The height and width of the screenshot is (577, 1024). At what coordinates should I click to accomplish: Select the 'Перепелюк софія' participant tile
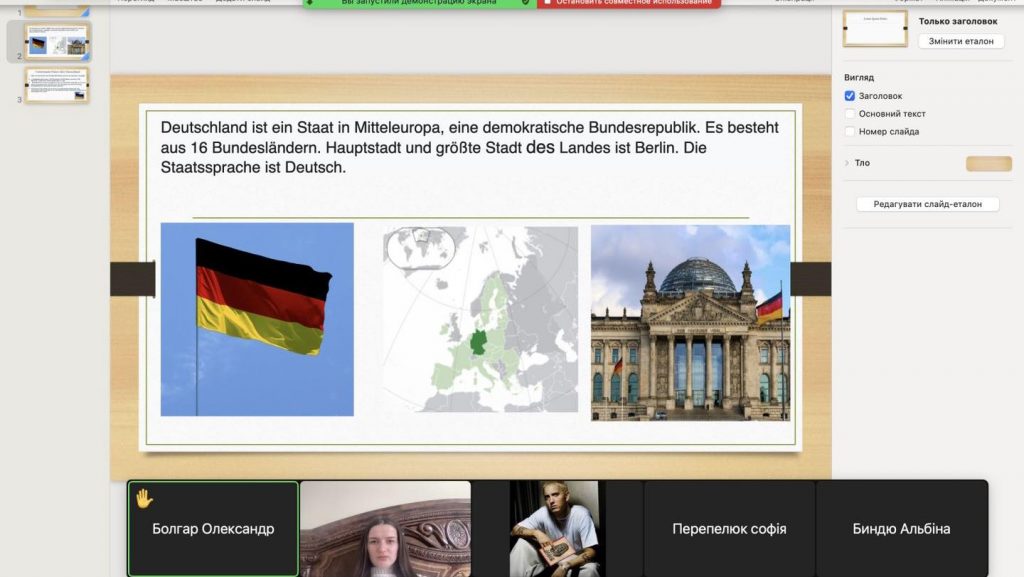[x=729, y=529]
